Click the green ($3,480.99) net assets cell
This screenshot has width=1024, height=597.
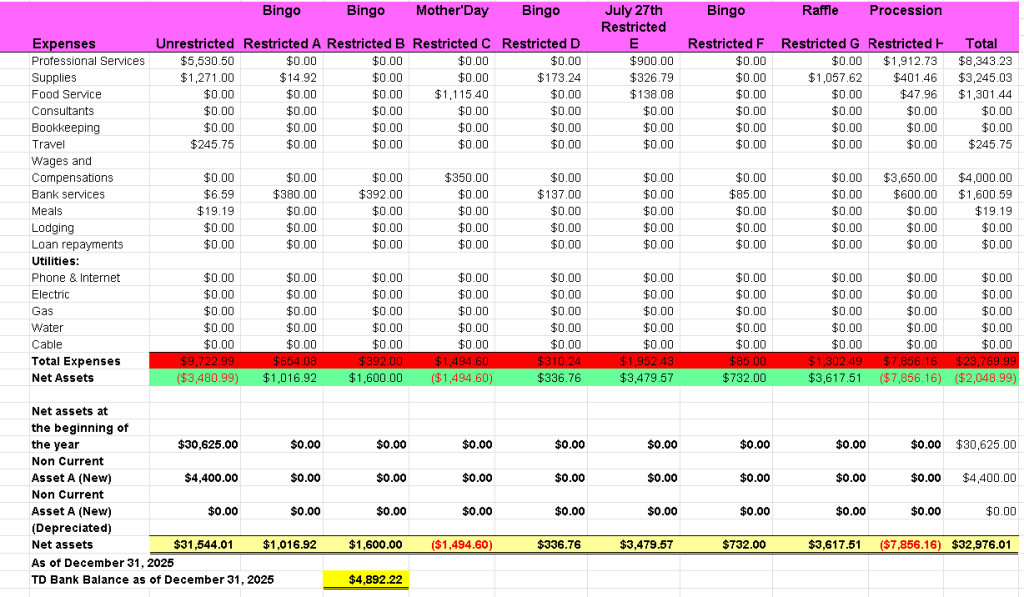(207, 378)
